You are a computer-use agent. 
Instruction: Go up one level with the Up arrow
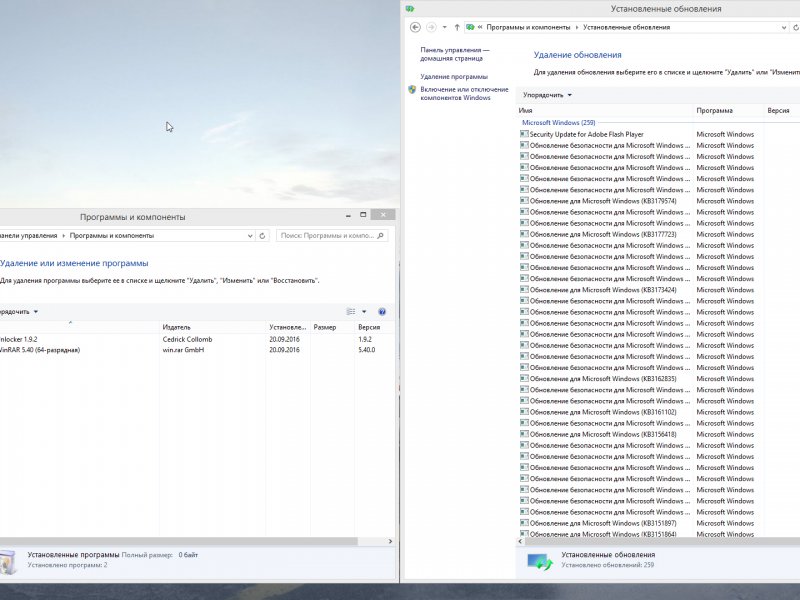457,28
